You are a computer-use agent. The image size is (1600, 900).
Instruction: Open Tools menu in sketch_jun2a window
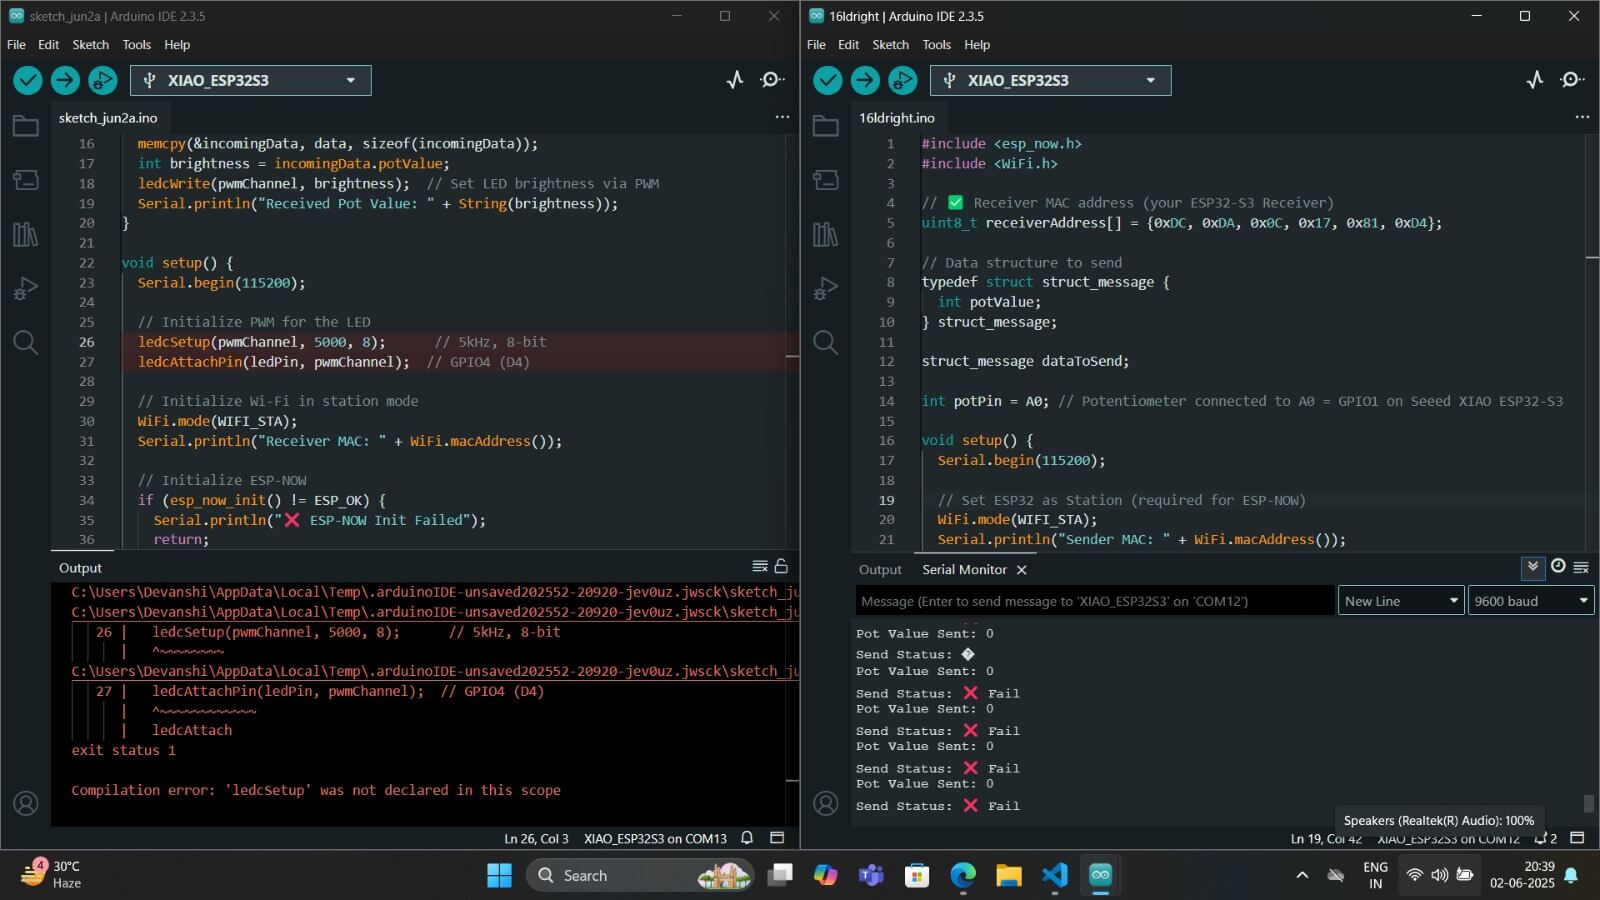point(137,45)
